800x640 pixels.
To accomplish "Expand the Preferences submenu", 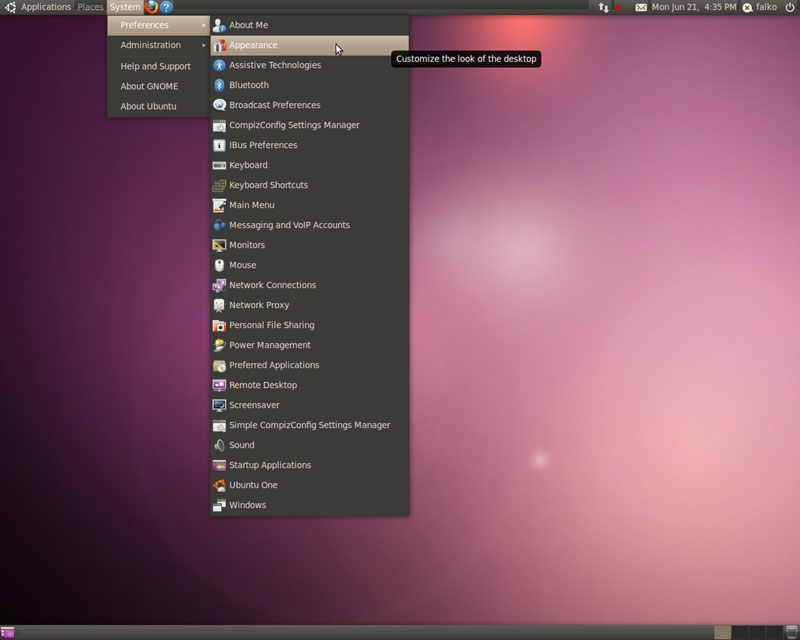I will 158,25.
